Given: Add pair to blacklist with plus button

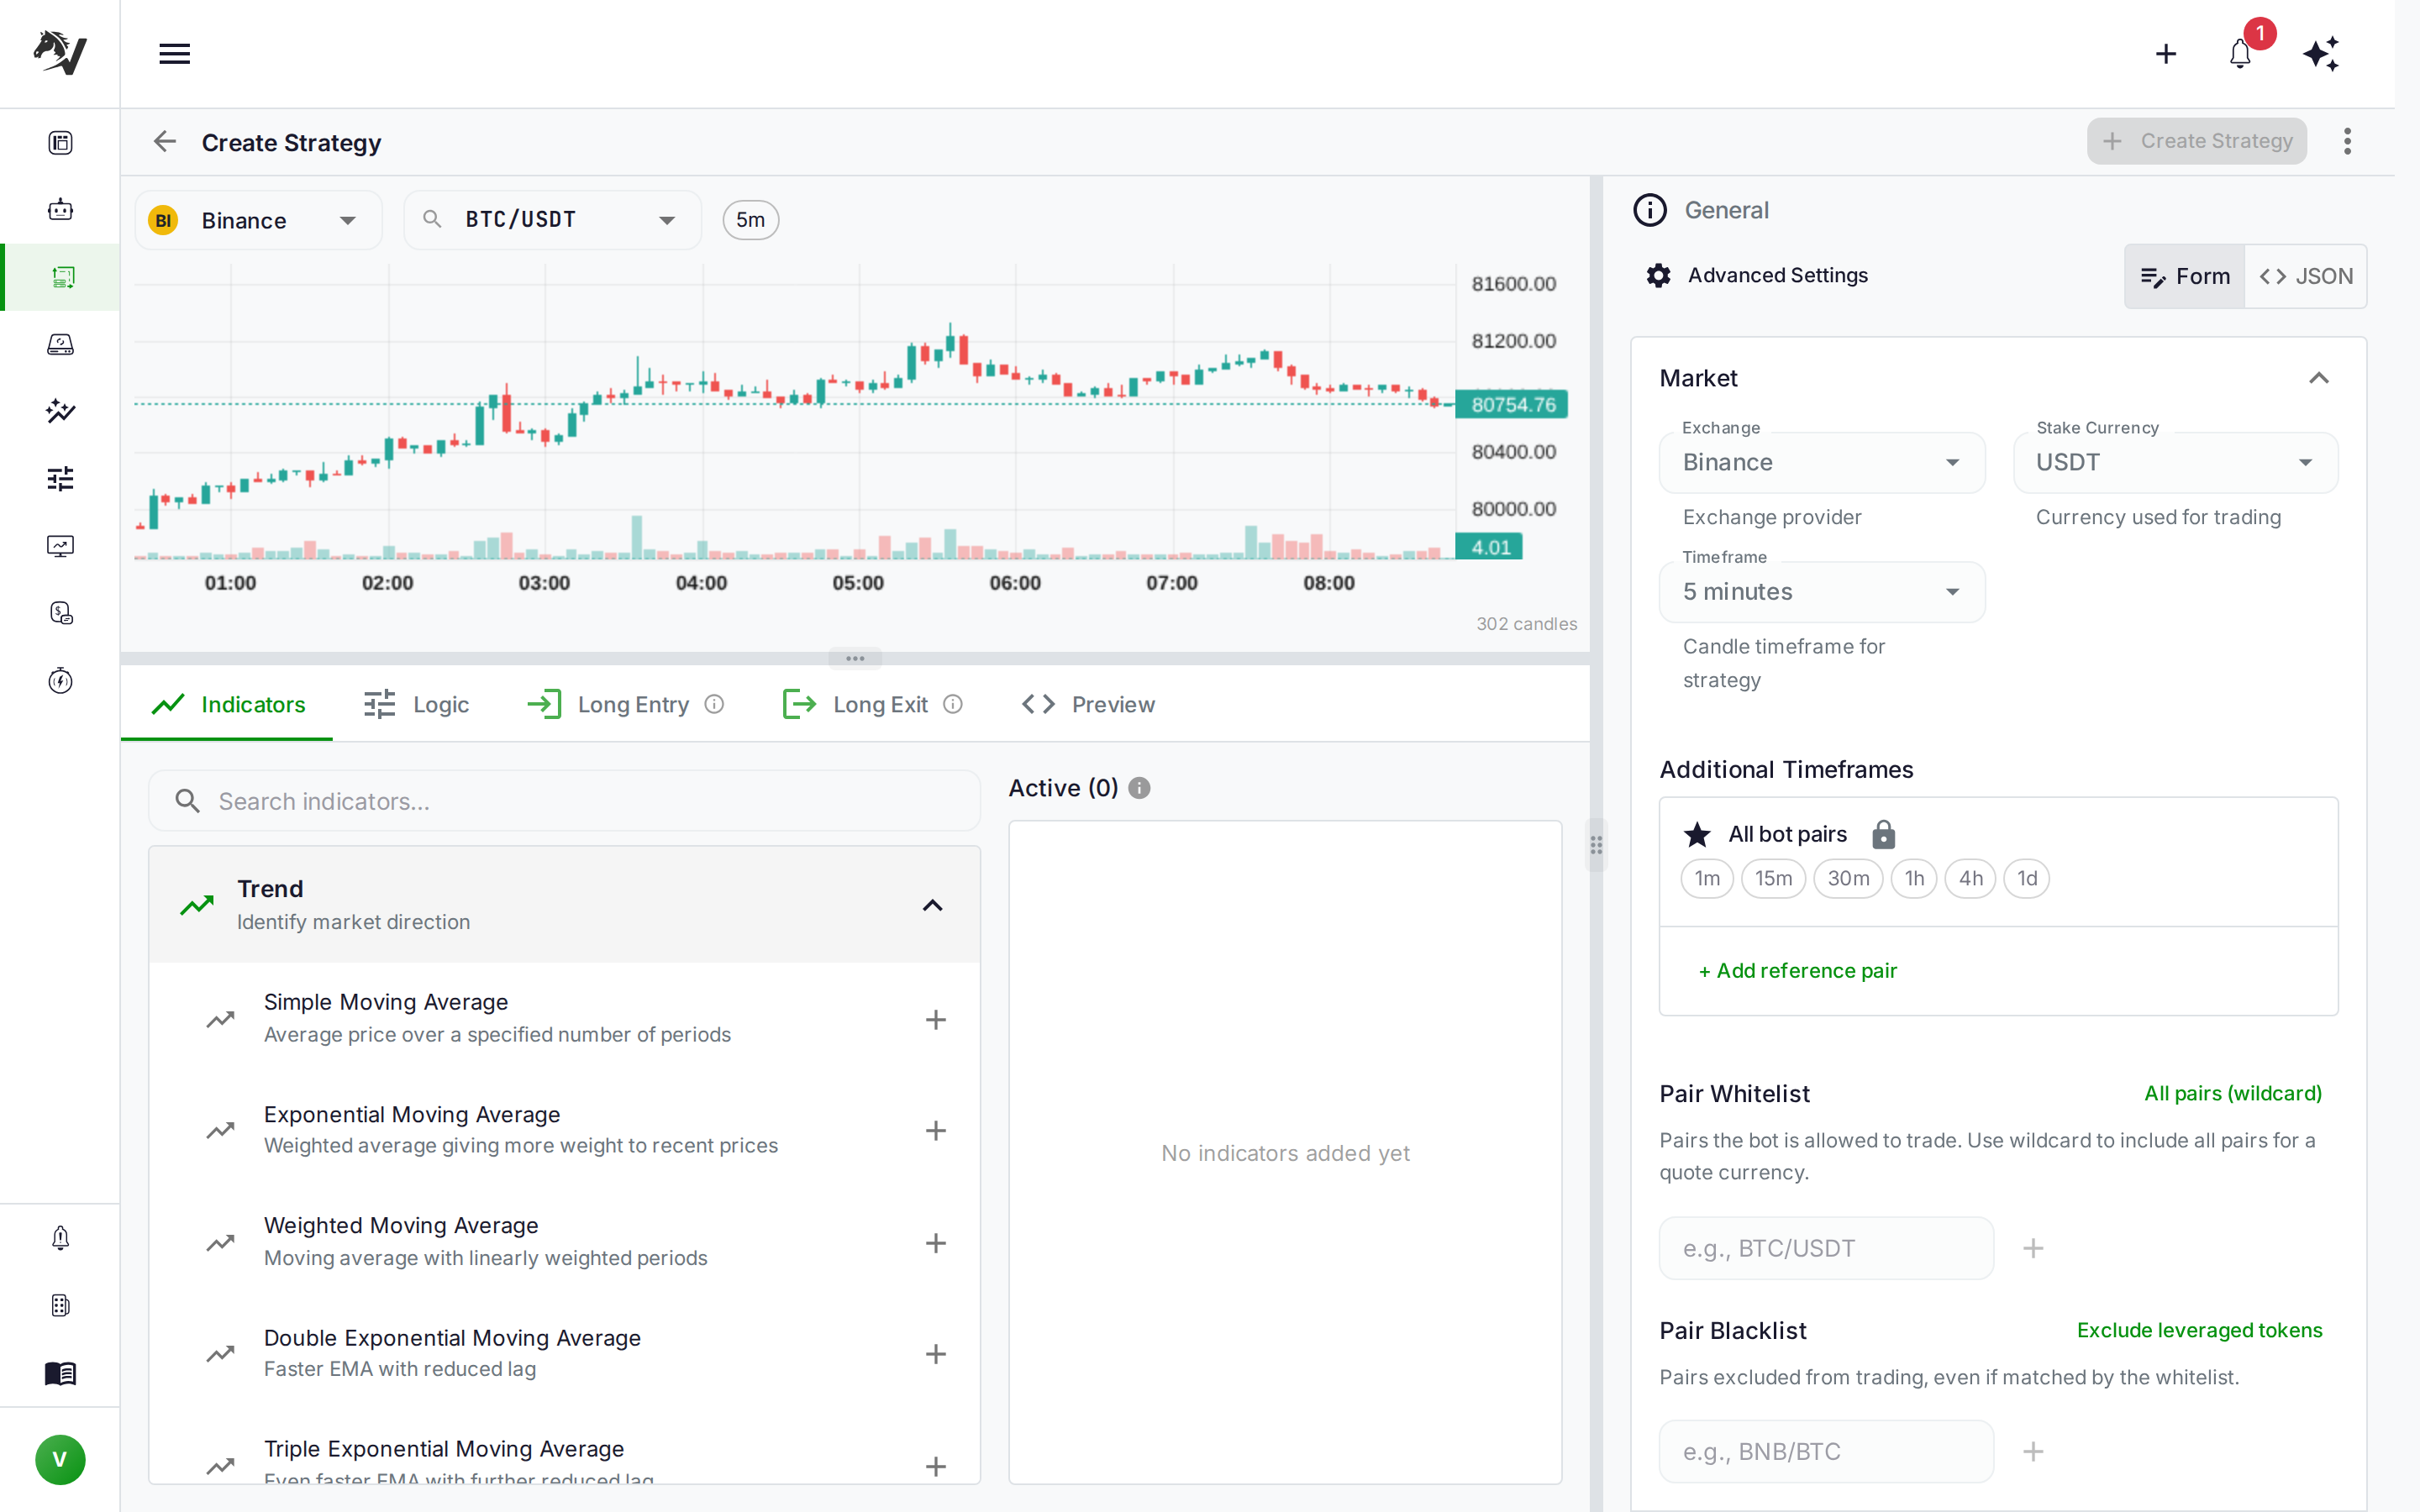Looking at the screenshot, I should click(2033, 1451).
